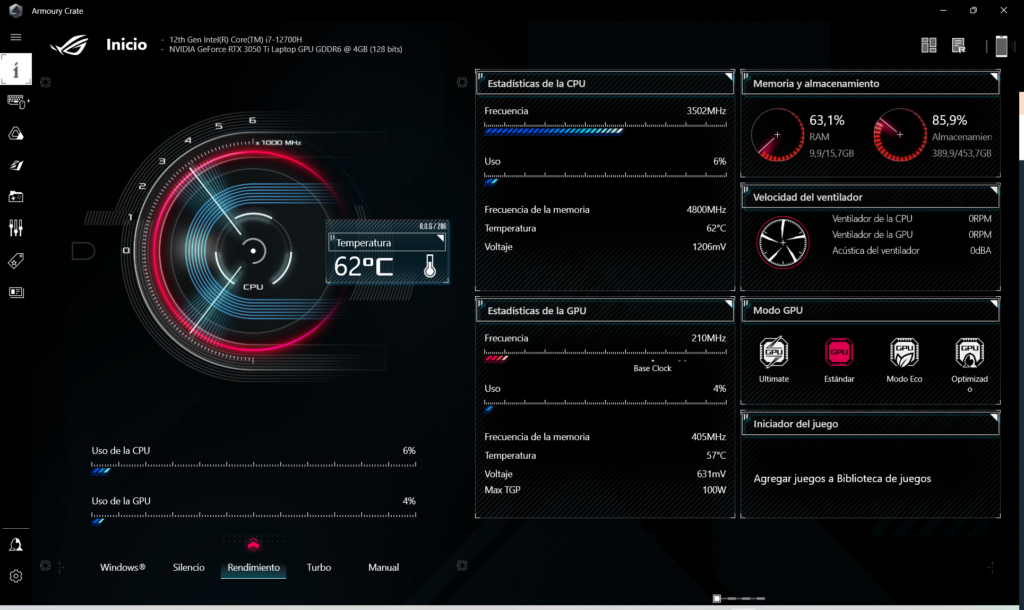Open Featured deals tag icon
Viewport: 1024px width, 610px height.
click(x=16, y=261)
